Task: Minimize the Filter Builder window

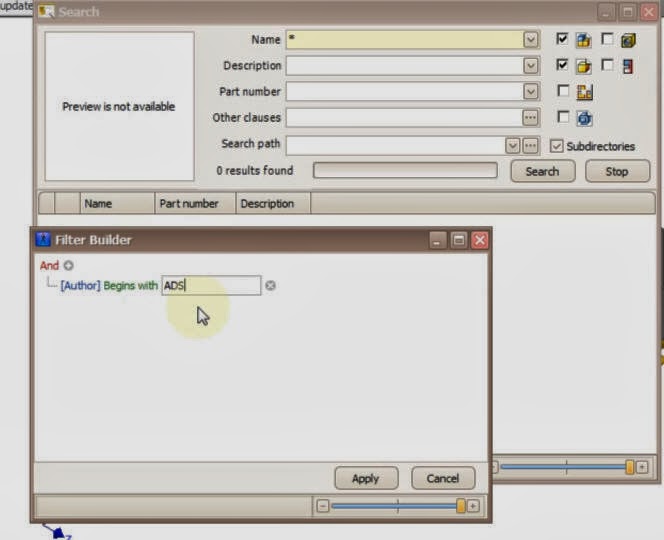Action: [x=437, y=240]
